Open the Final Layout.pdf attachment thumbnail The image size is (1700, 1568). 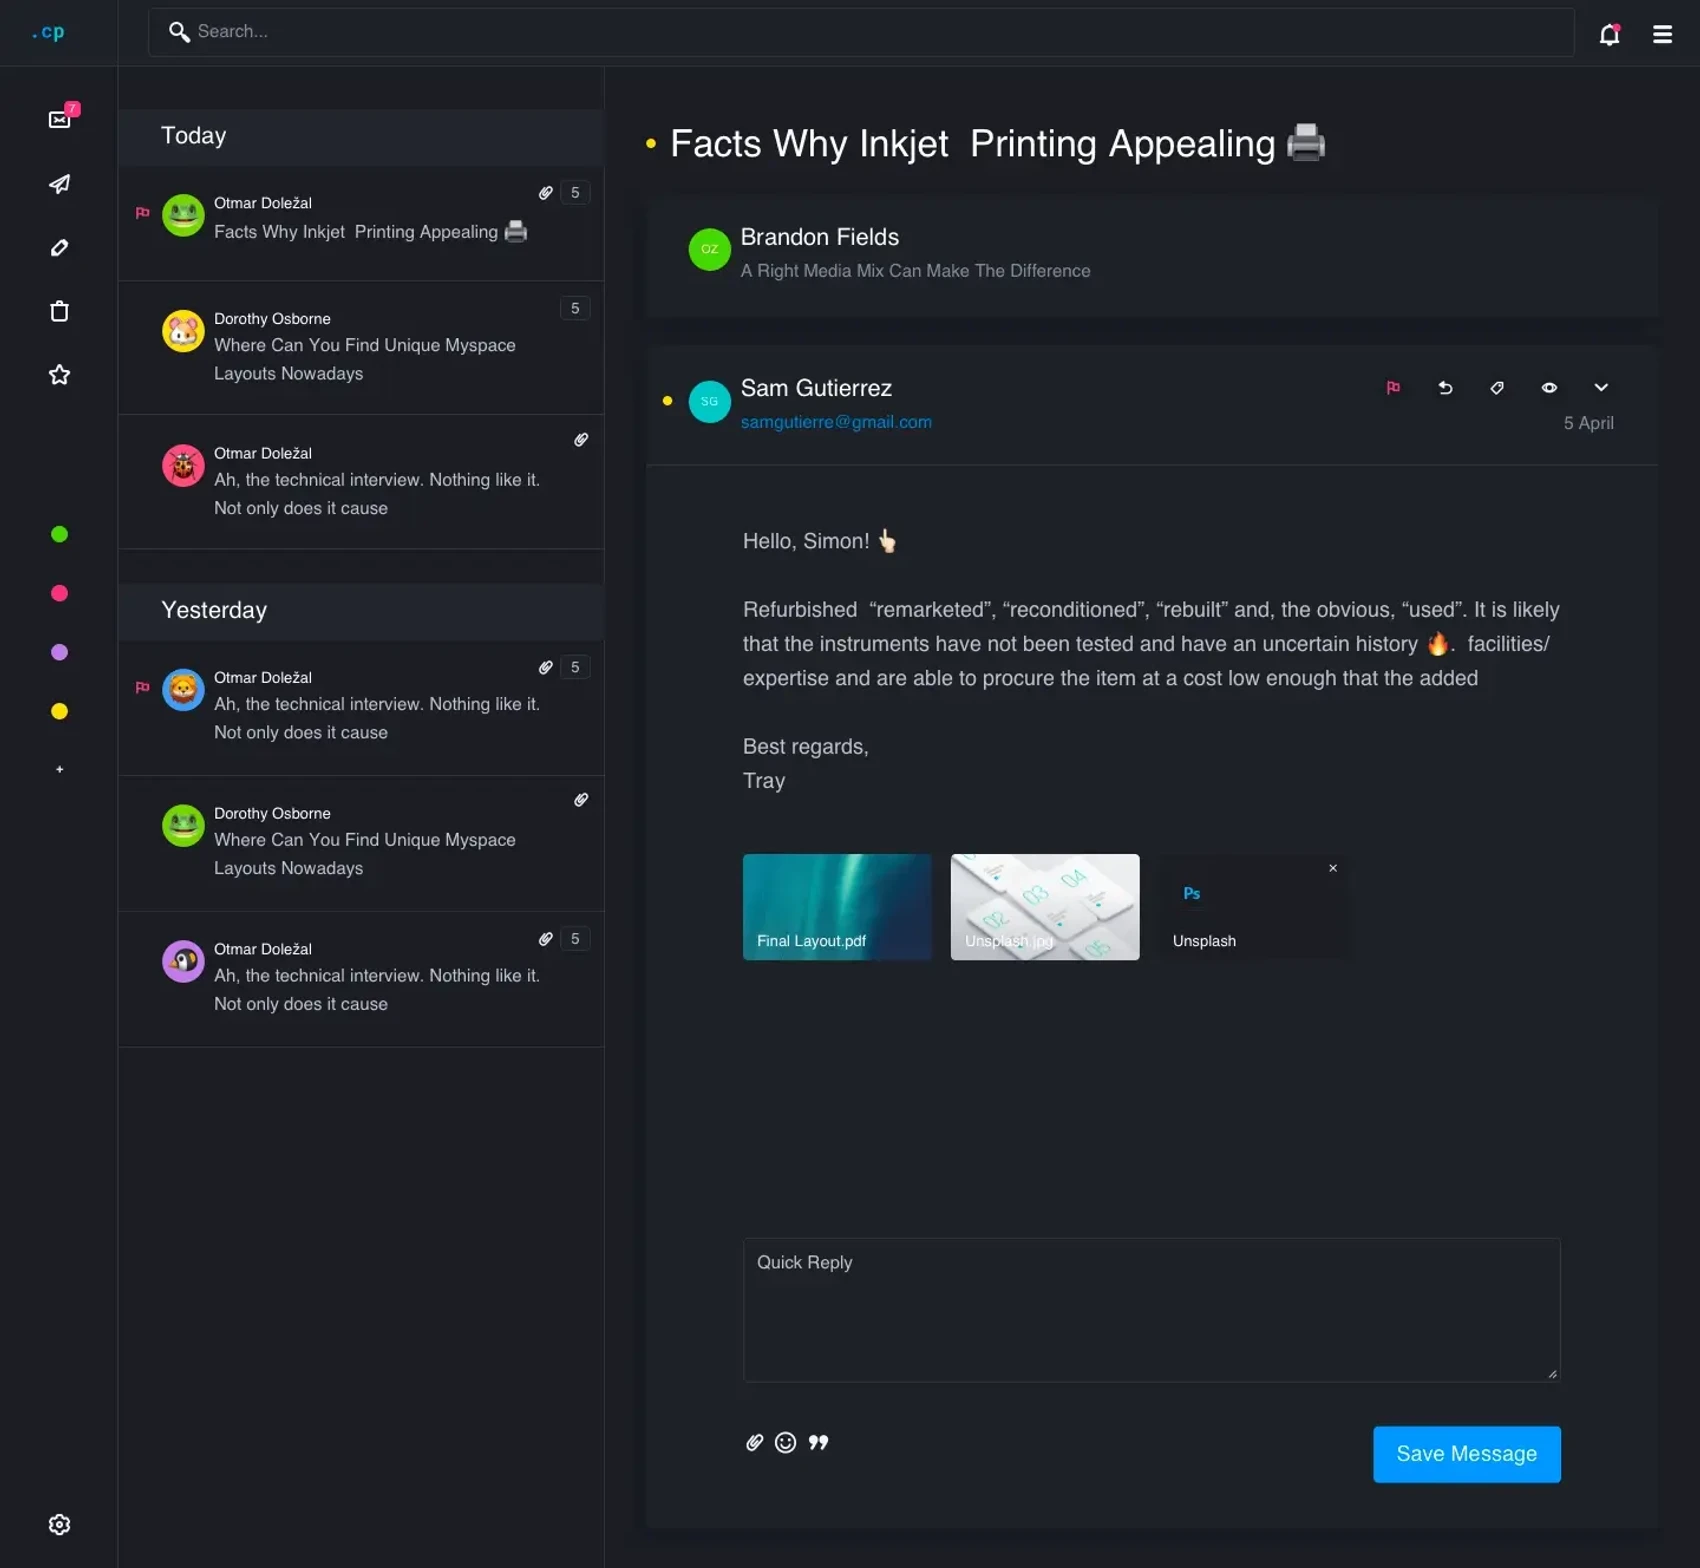837,907
